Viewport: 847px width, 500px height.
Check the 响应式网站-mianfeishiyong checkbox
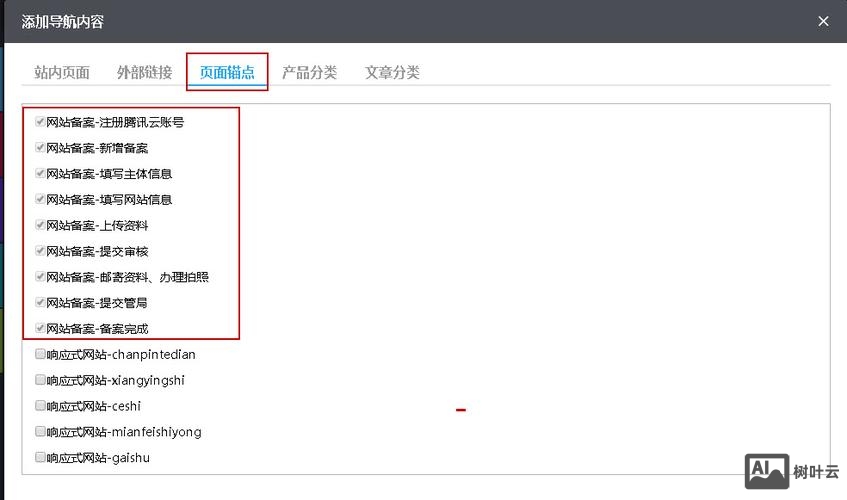(40, 431)
